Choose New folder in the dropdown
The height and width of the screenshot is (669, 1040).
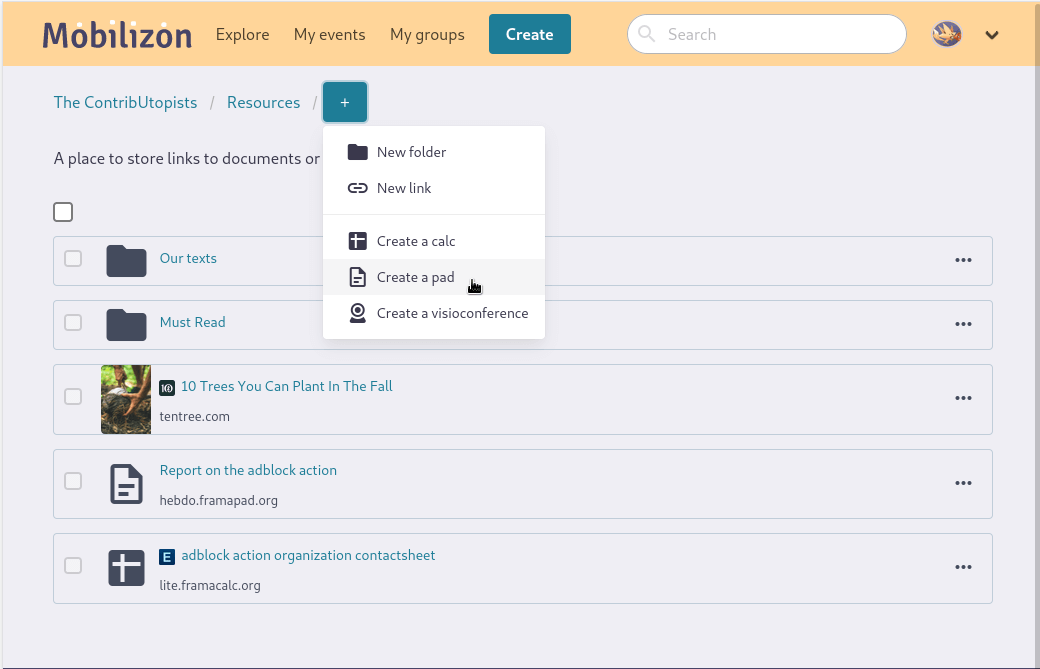point(411,152)
